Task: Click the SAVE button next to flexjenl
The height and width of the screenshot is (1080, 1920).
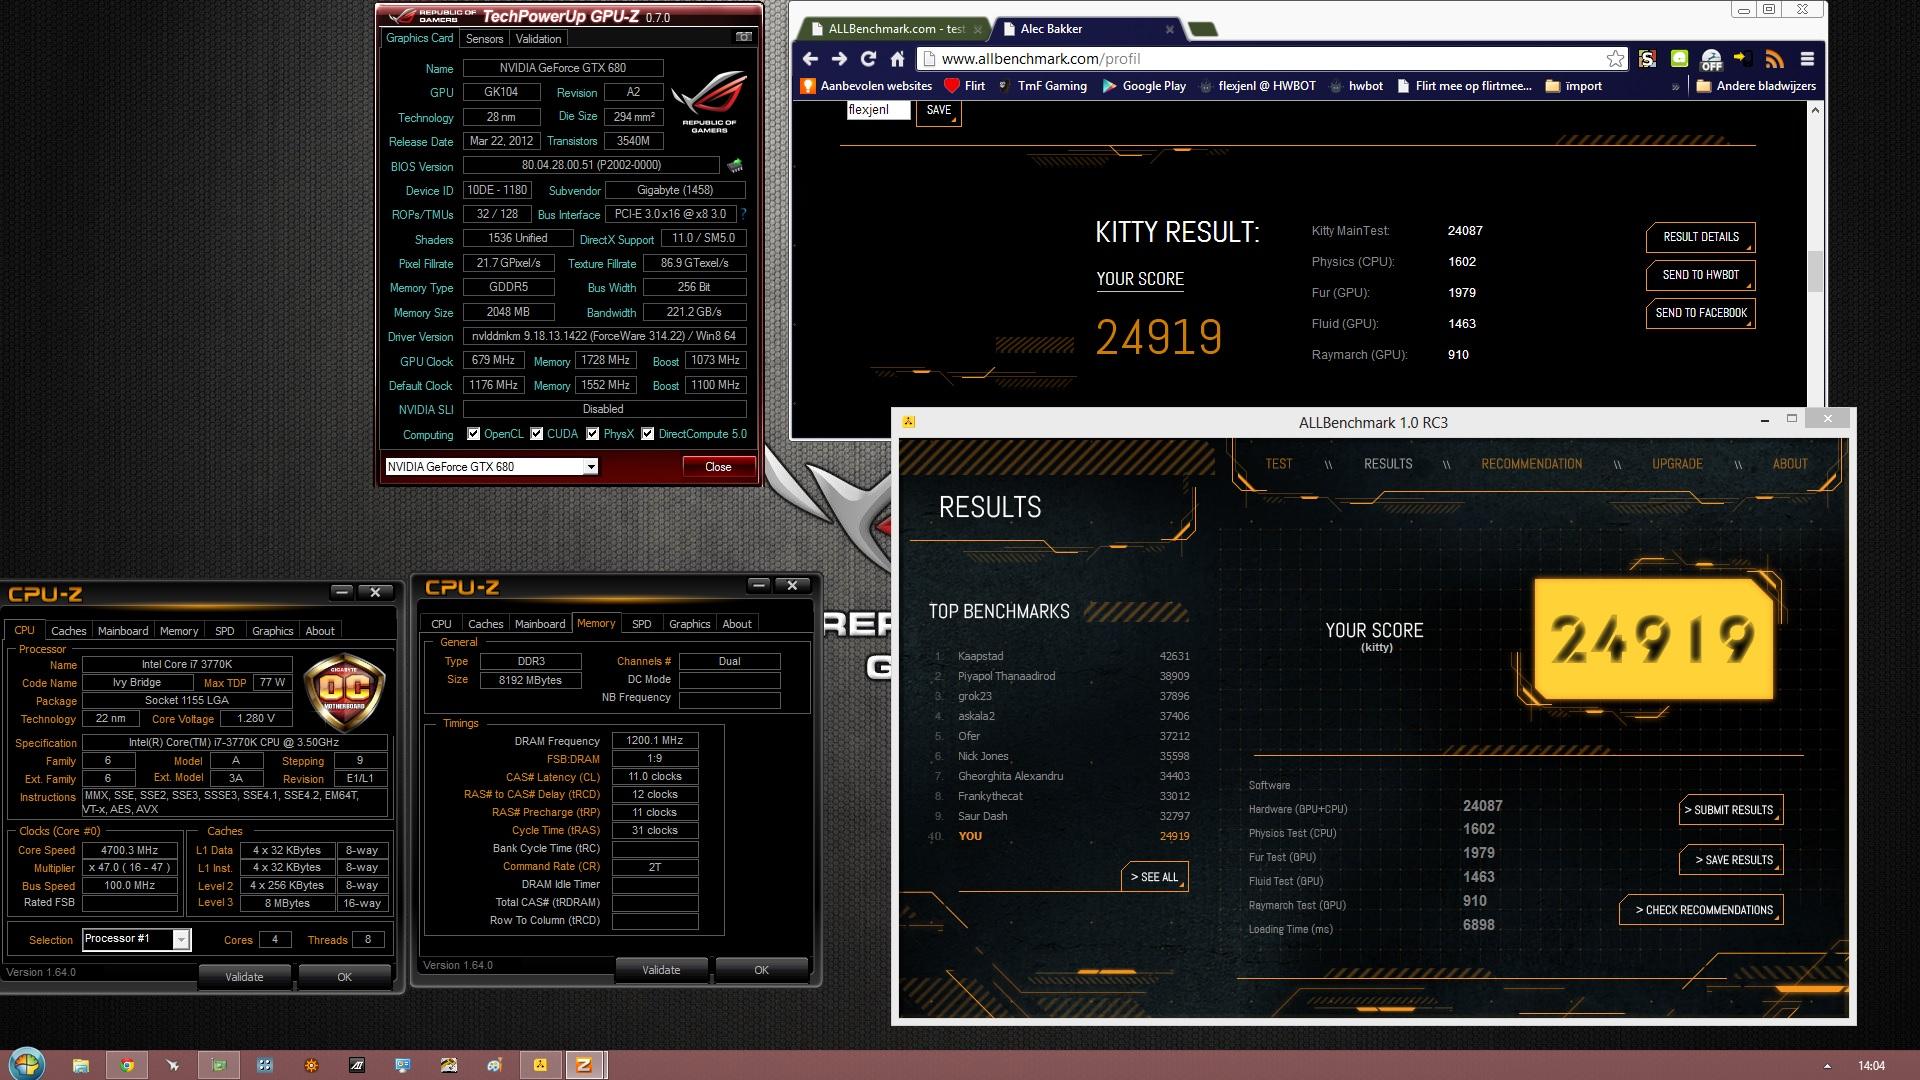Action: point(938,111)
